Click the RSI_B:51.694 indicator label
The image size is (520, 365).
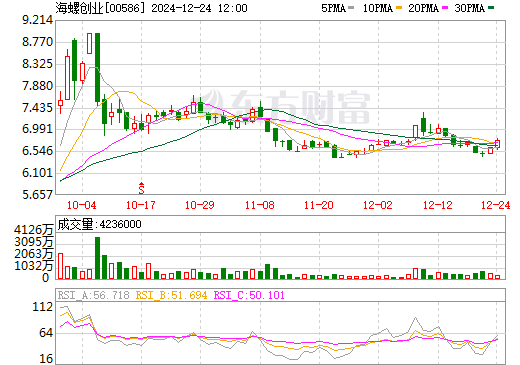[x=171, y=295]
